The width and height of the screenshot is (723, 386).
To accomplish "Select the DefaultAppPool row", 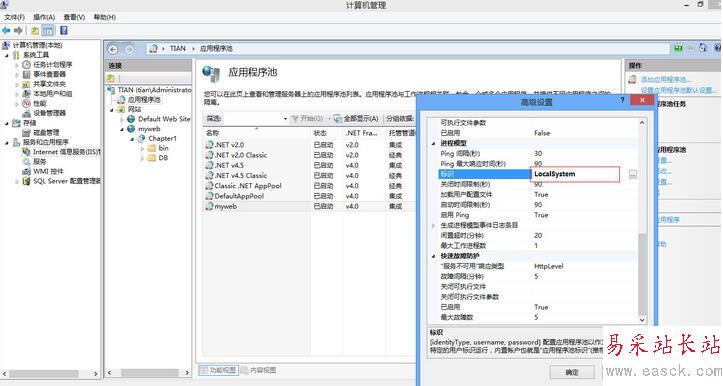I will 309,196.
